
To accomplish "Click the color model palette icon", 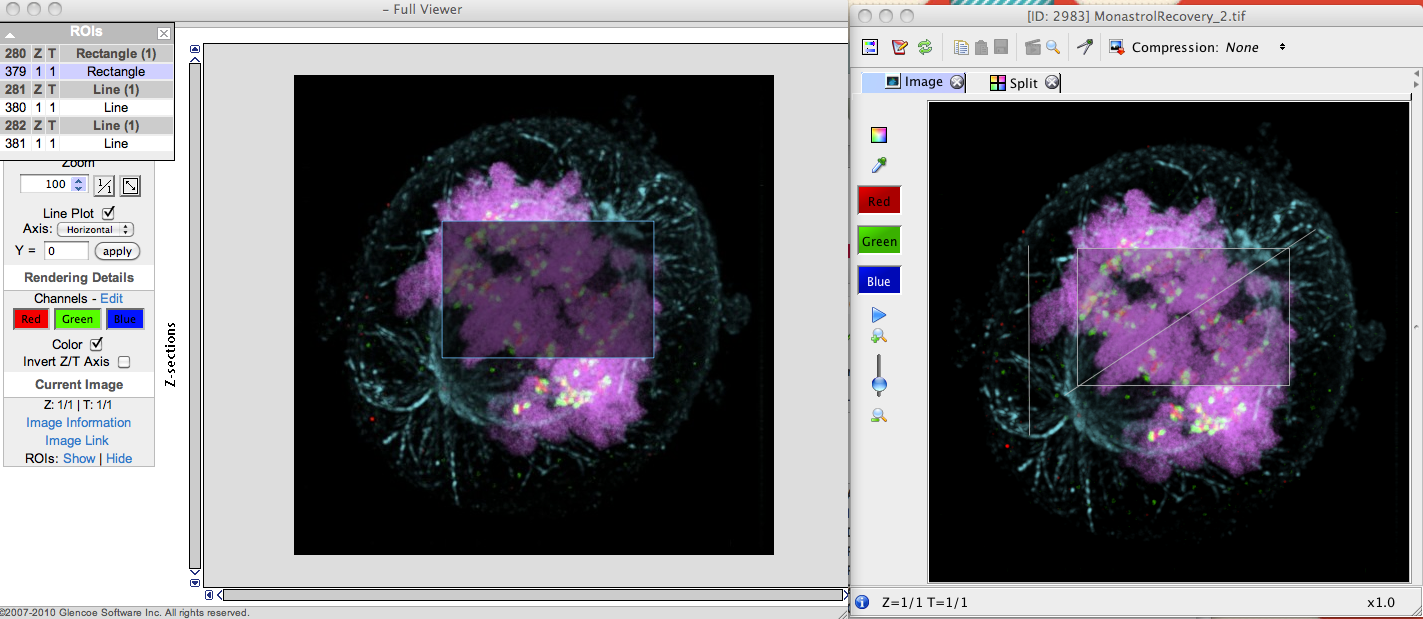I will tap(879, 135).
